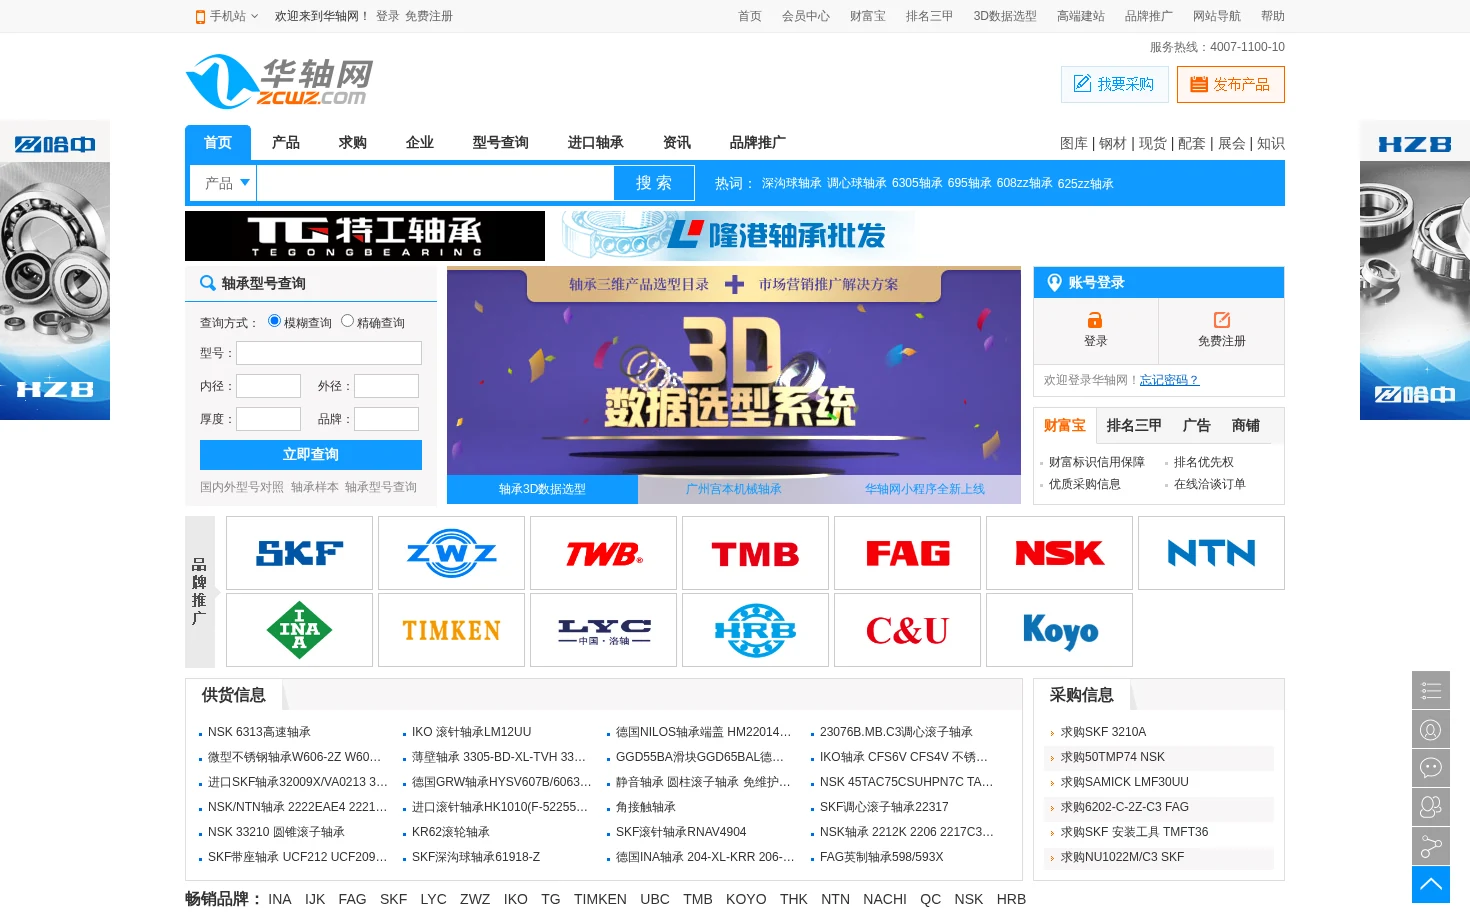This screenshot has height=923, width=1470.
Task: Open the HRB brand logo
Action: pyautogui.click(x=755, y=630)
